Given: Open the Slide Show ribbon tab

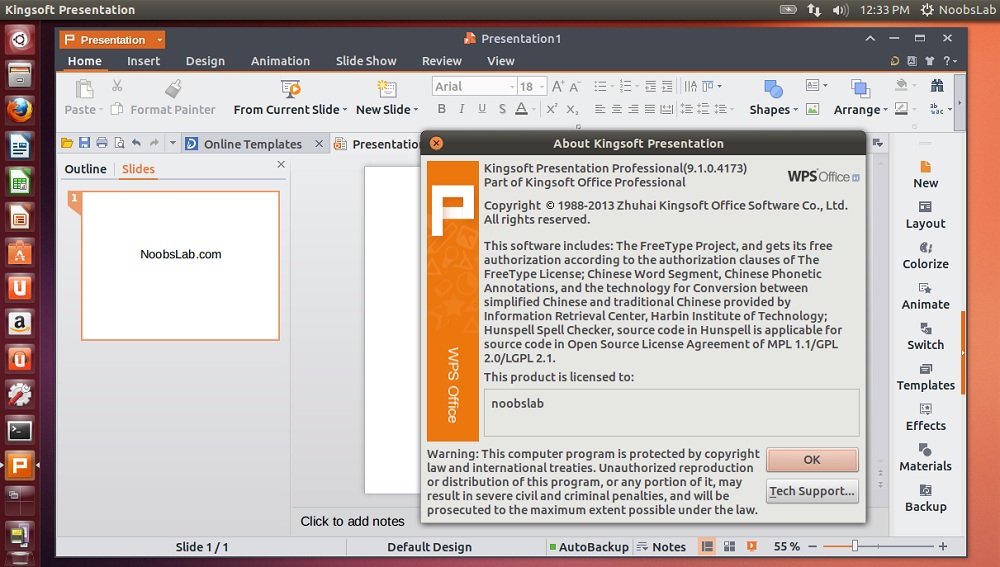Looking at the screenshot, I should click(x=366, y=61).
